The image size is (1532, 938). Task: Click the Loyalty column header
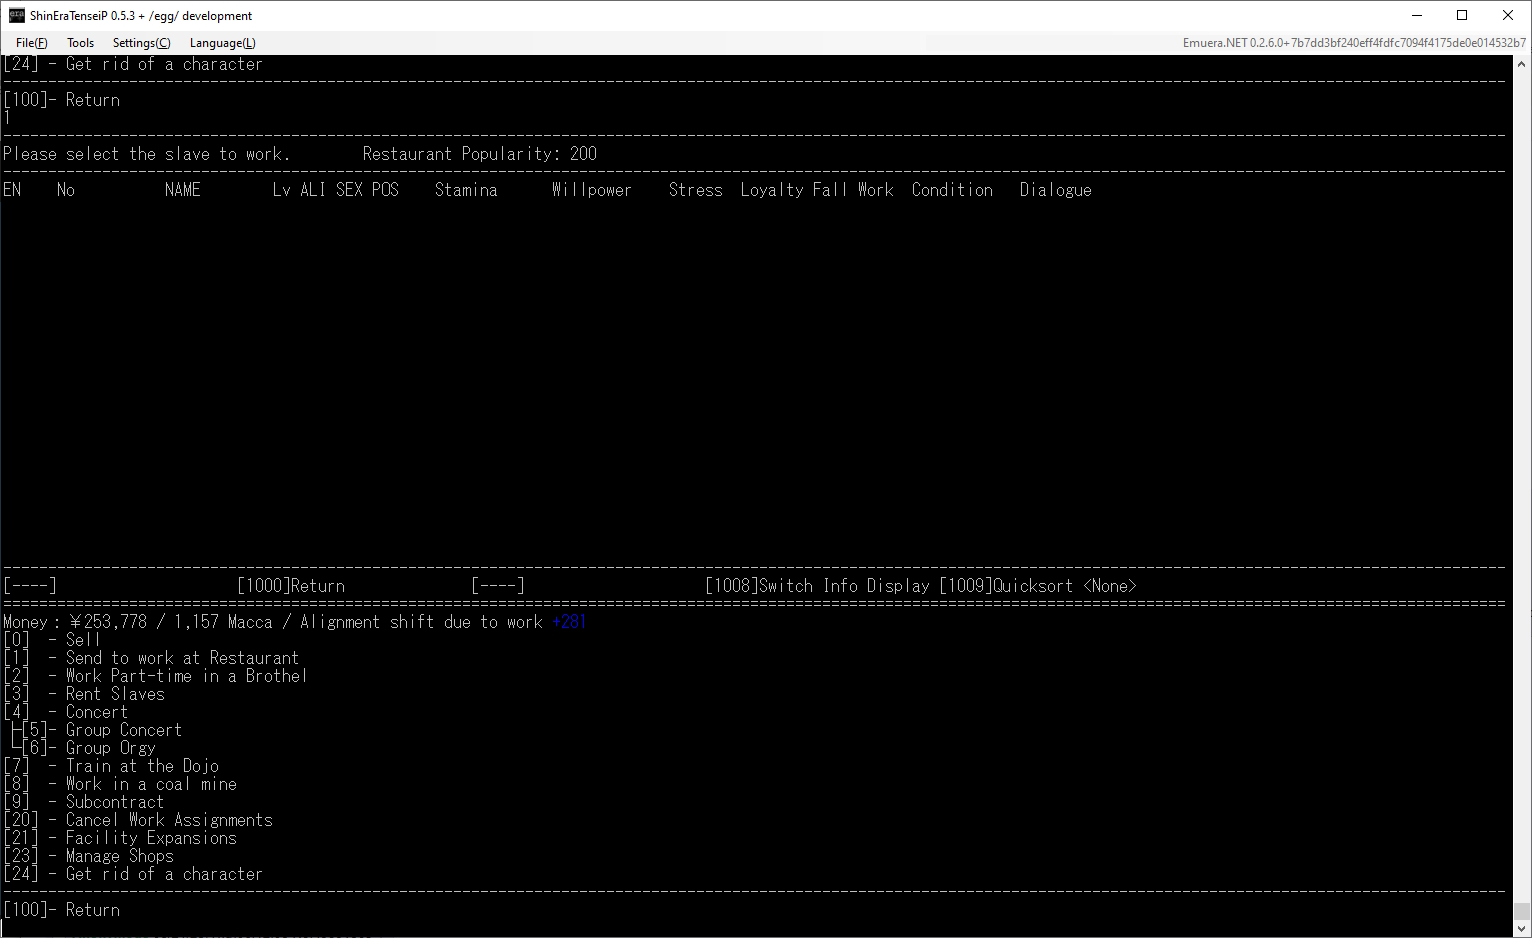(772, 190)
